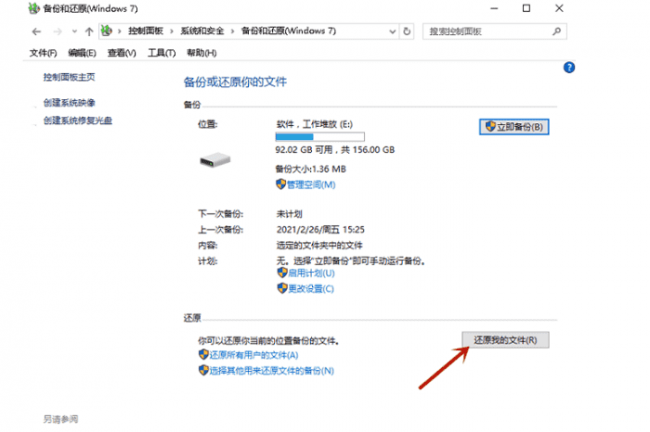Click the 备份大小:1.36 MB text
The width and height of the screenshot is (650, 432).
(310, 169)
